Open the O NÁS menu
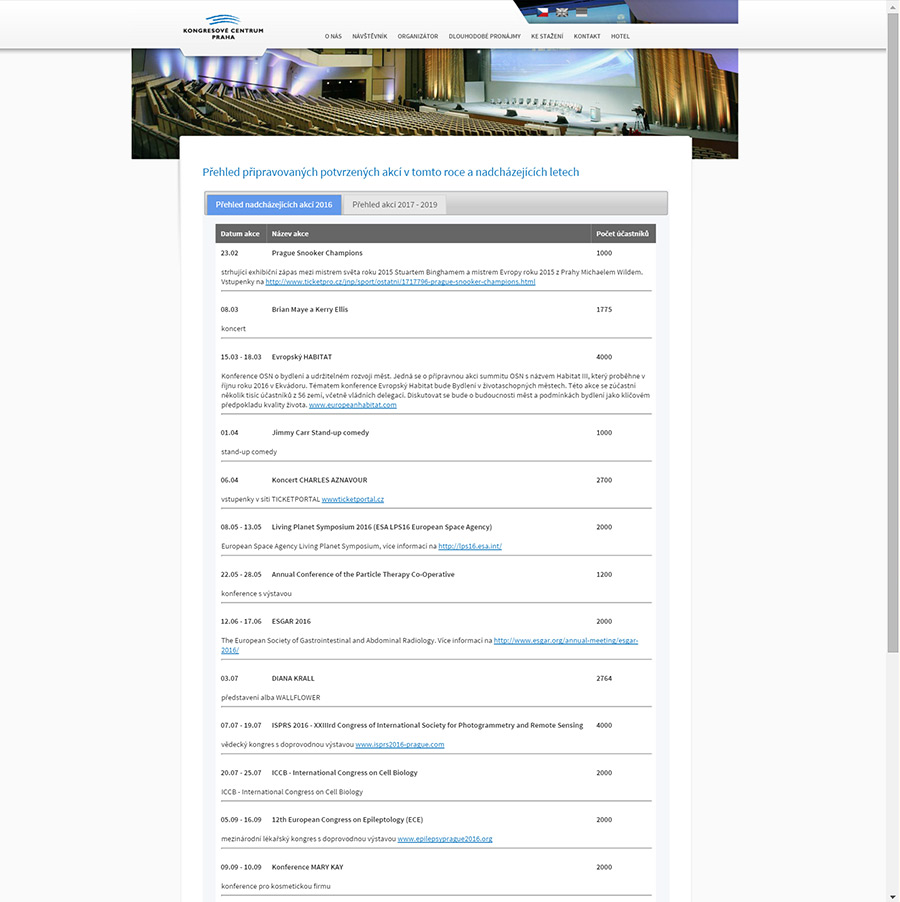This screenshot has height=902, width=900. click(x=333, y=36)
